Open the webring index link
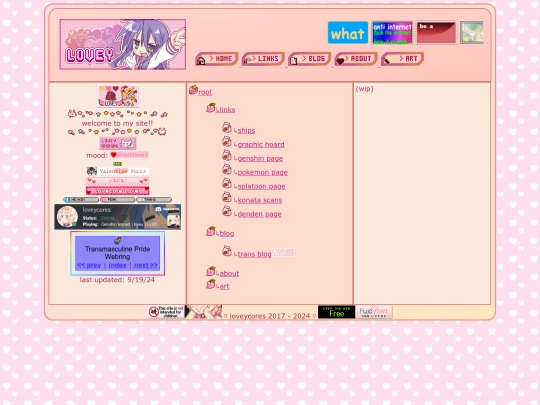The image size is (540, 405). pyautogui.click(x=117, y=265)
